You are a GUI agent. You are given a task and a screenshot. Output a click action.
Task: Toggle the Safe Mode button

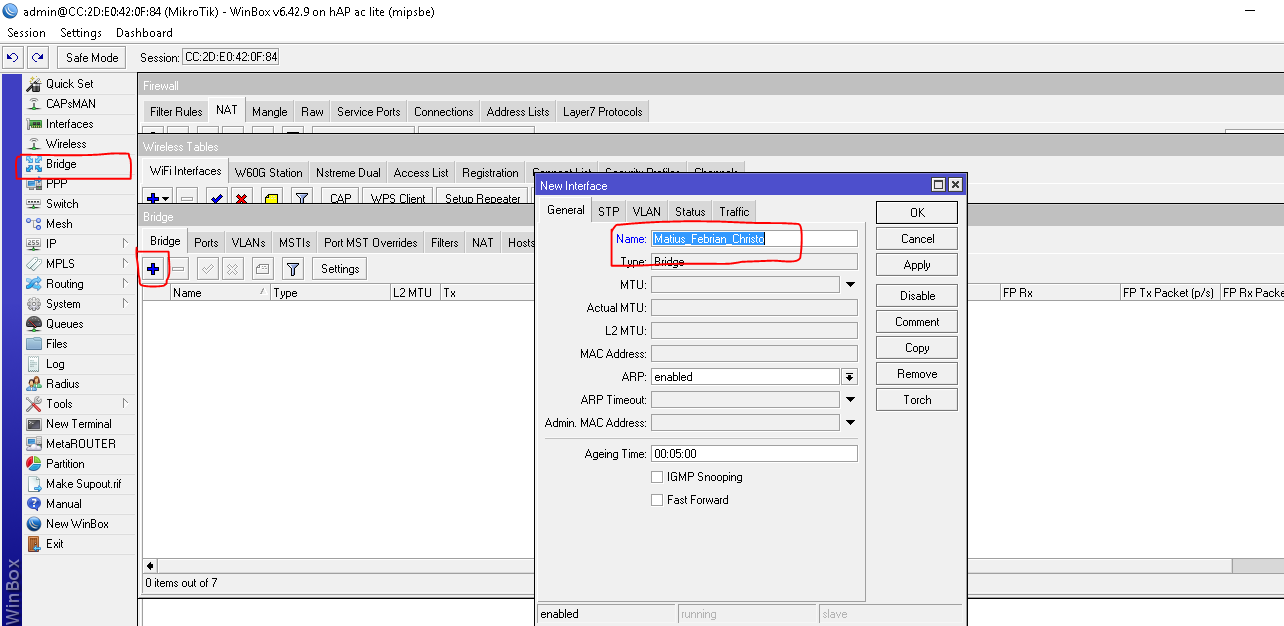93,58
